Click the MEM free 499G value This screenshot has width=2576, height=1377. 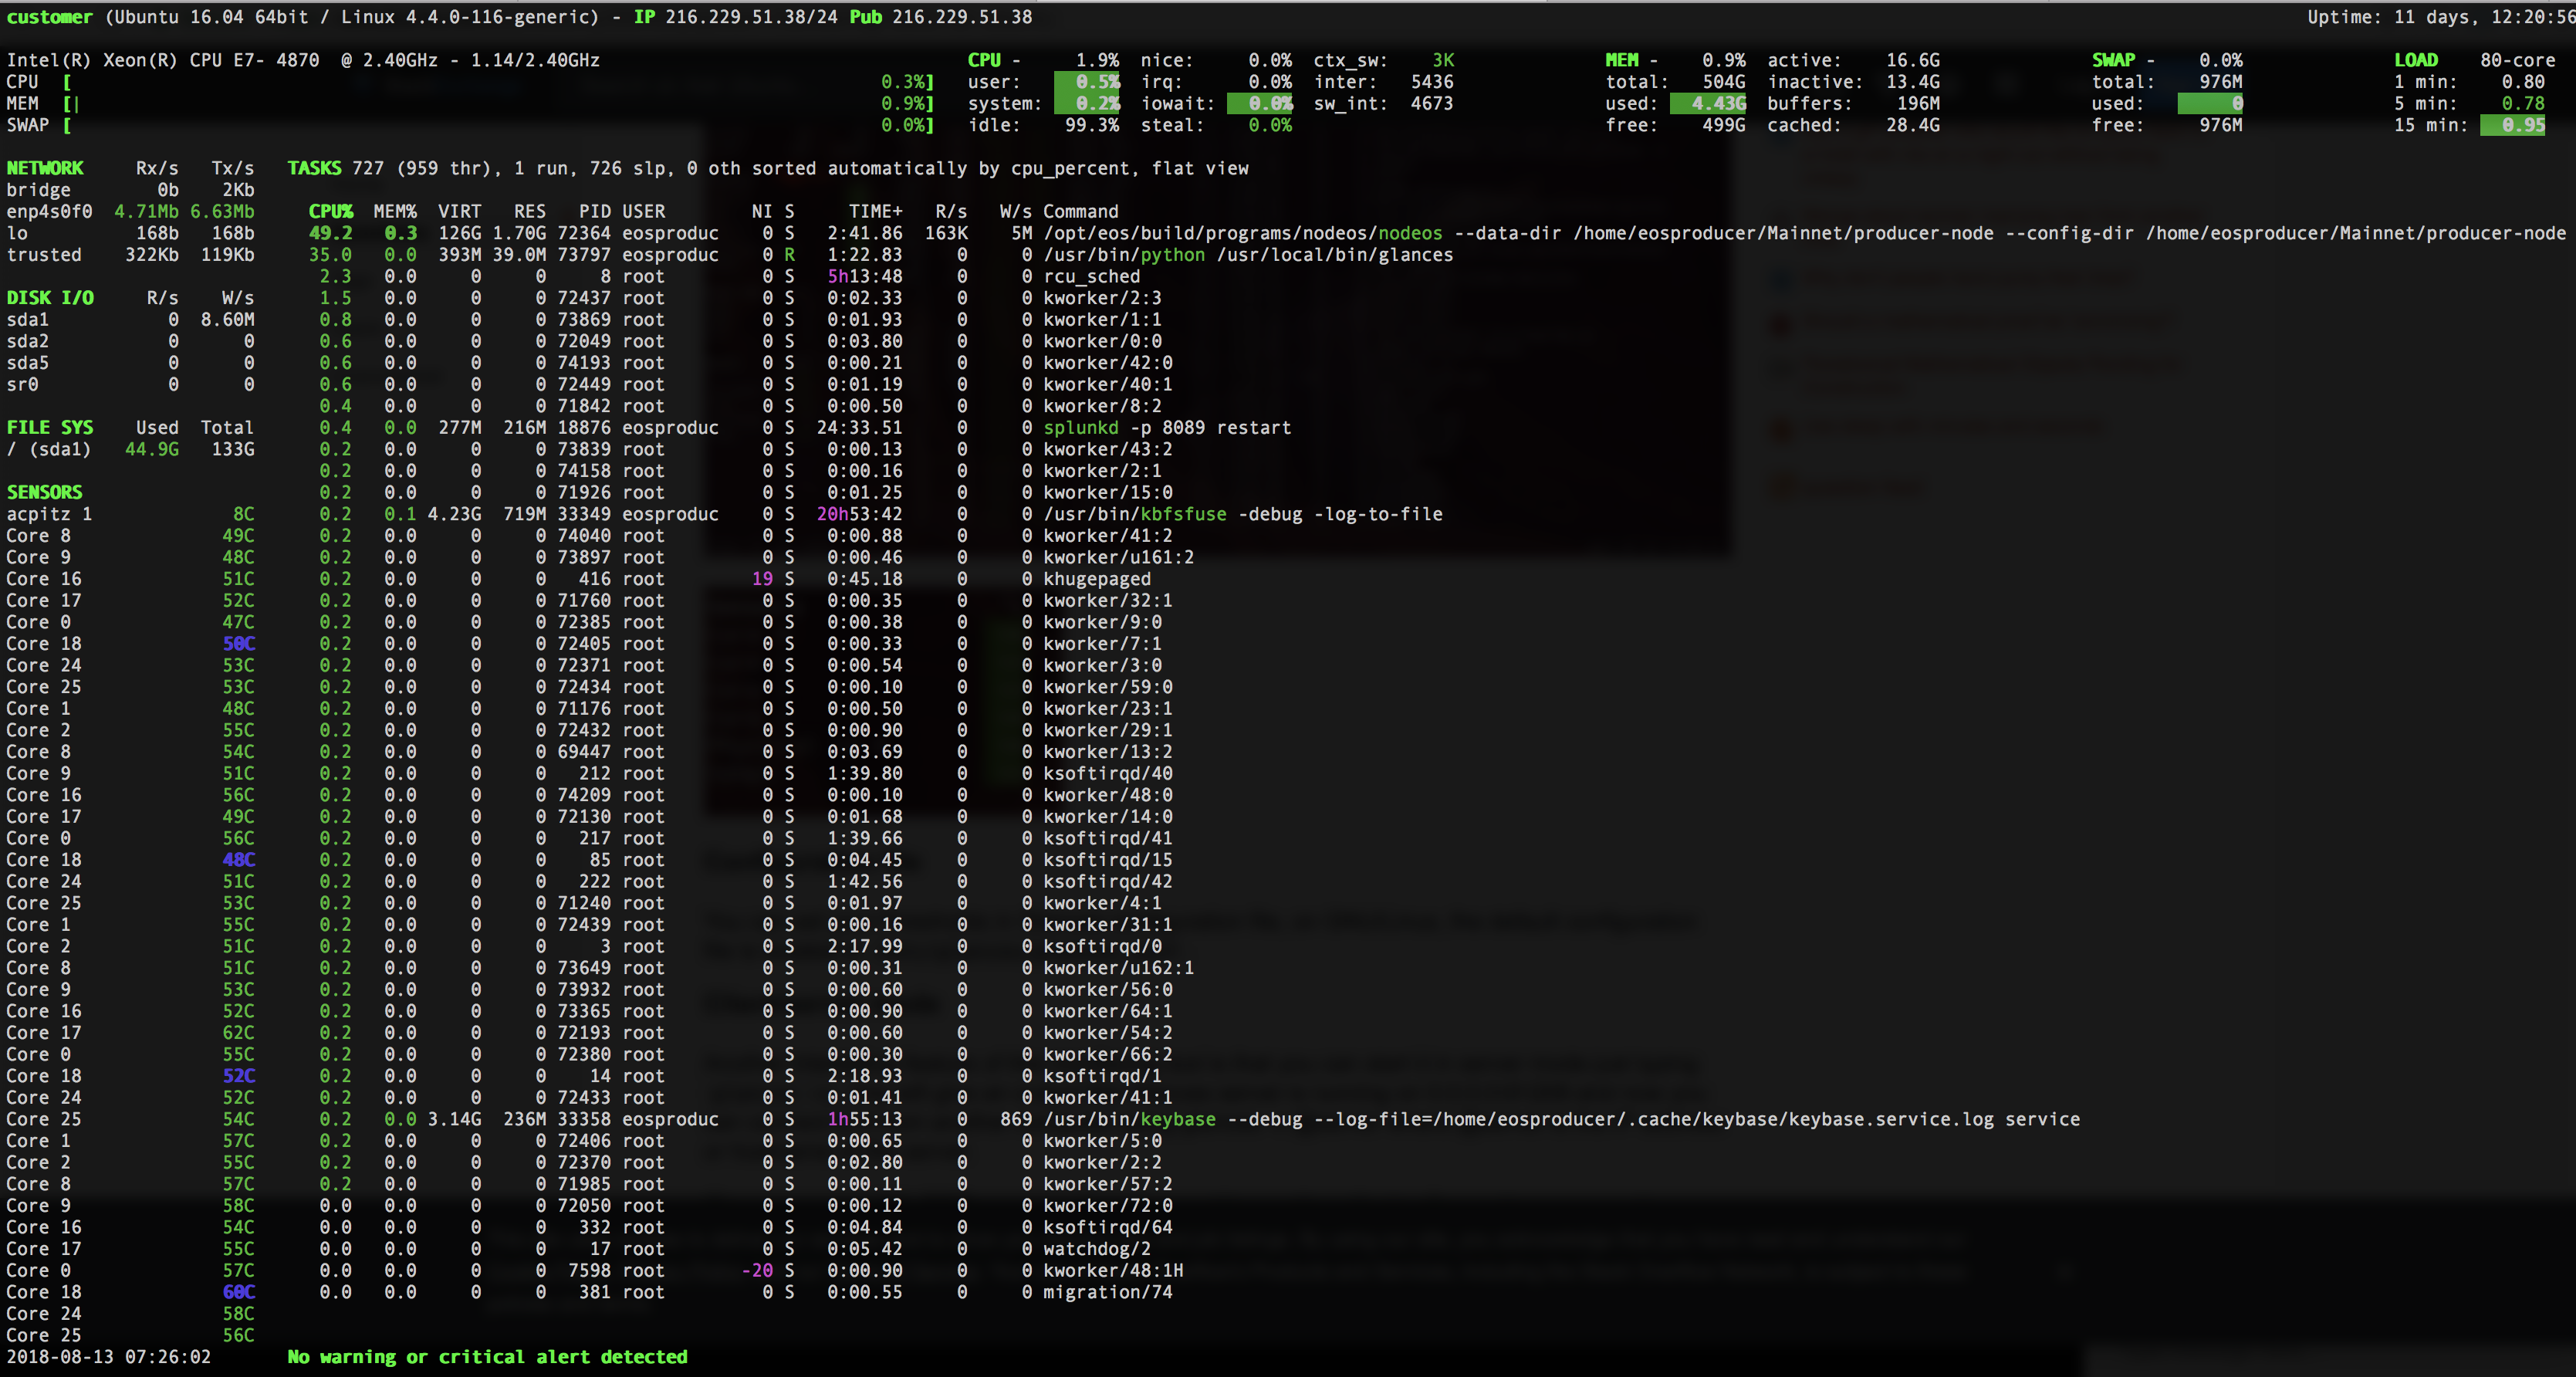click(x=1724, y=125)
